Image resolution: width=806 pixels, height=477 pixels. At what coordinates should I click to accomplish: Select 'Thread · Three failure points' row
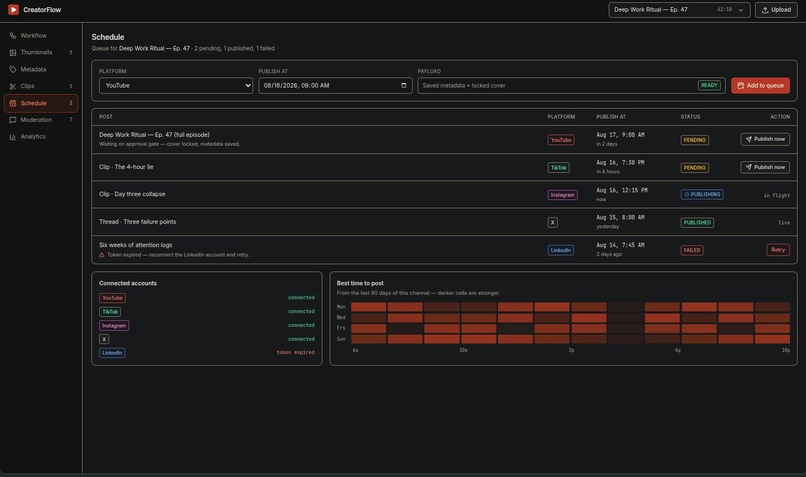(x=444, y=222)
